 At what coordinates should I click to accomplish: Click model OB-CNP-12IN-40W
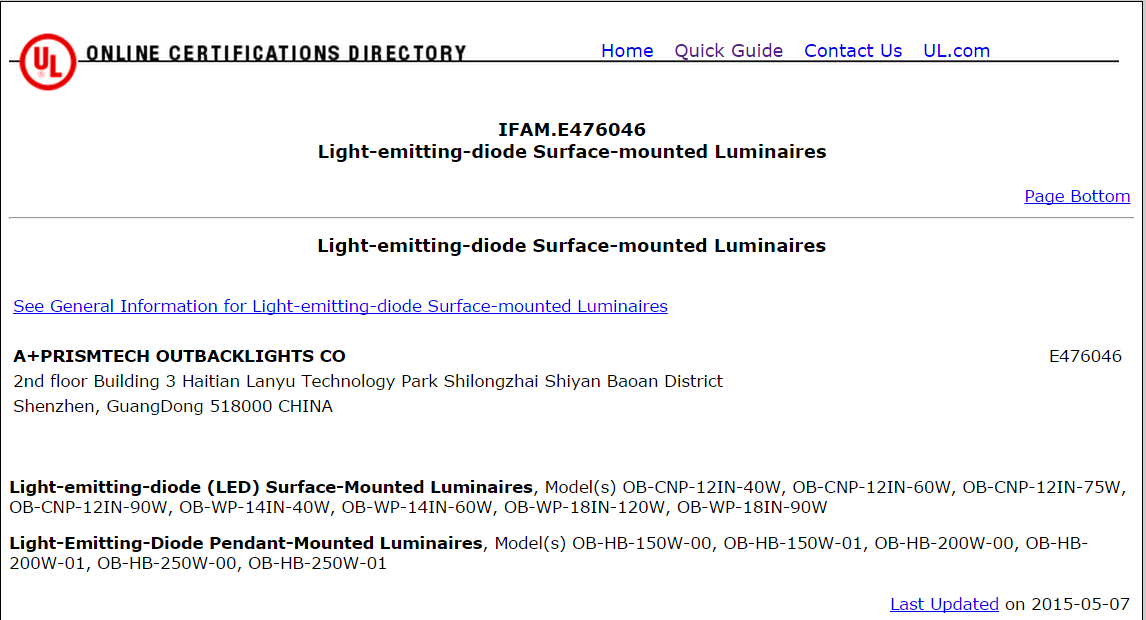click(702, 487)
